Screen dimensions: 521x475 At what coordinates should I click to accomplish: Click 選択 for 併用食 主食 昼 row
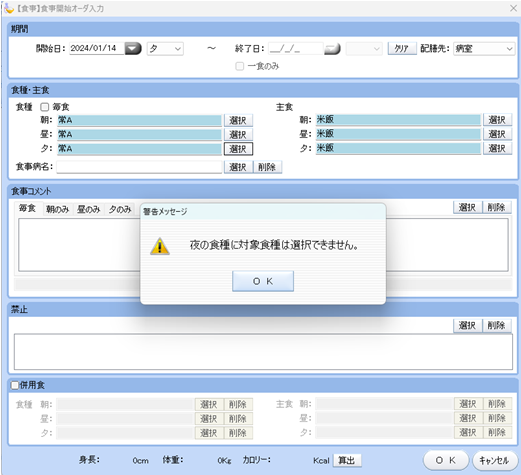tap(468, 418)
